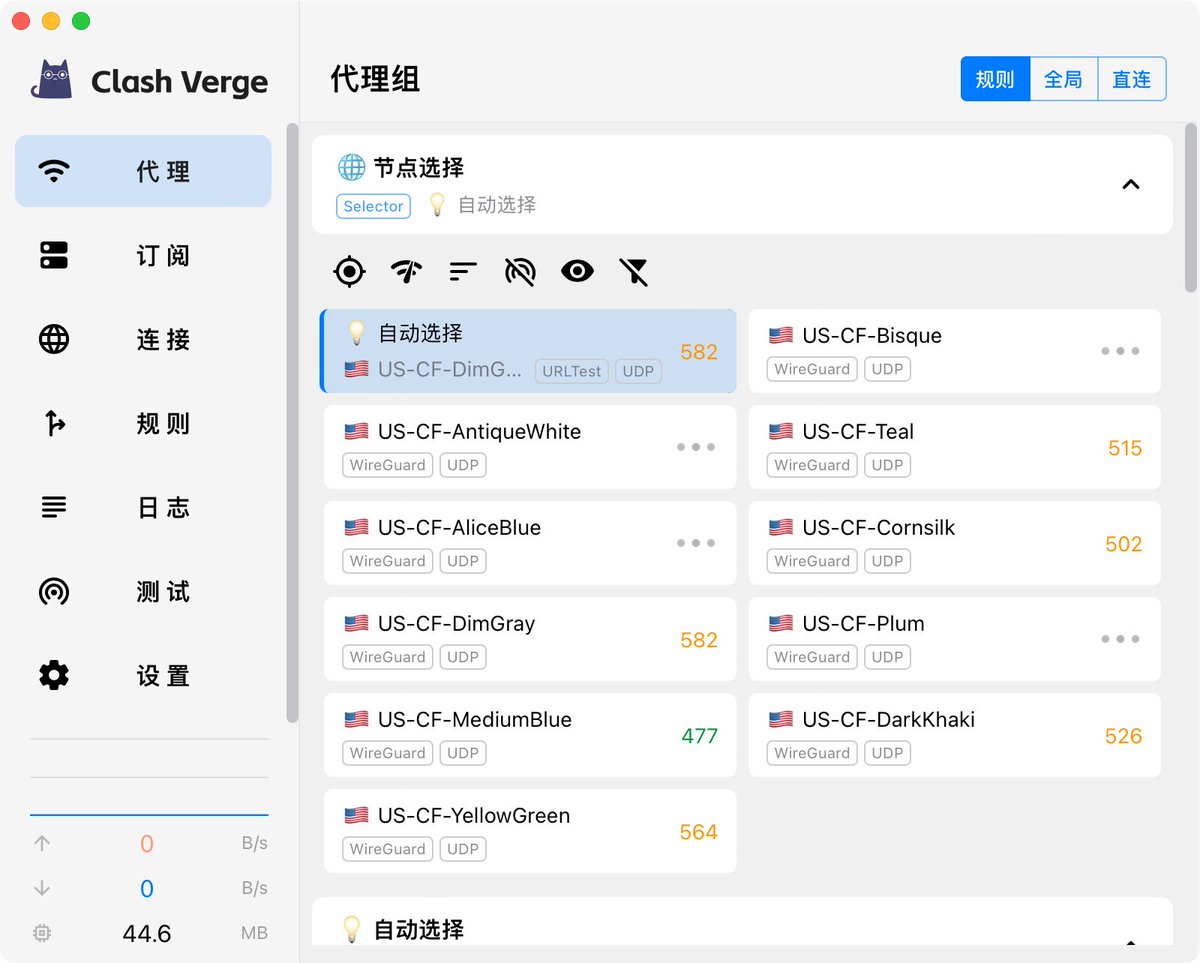Click the WireGuard tag of US-CF-YellowGreen

point(388,849)
